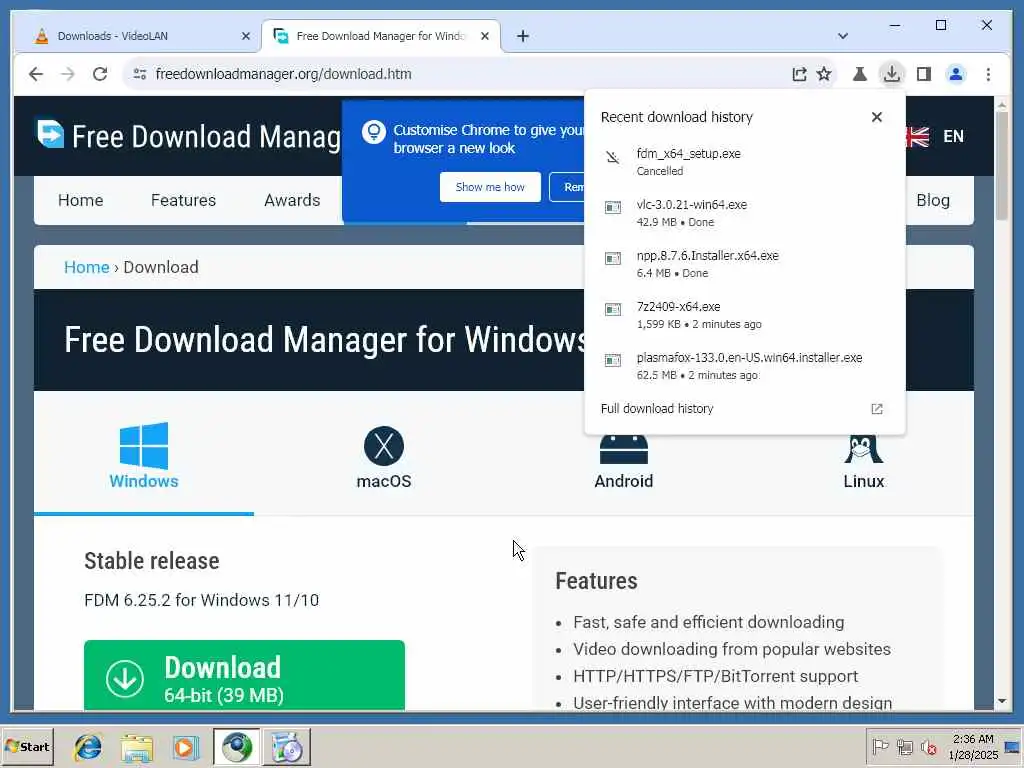Open Windows Explorer folder in taskbar
1024x768 pixels.
pyautogui.click(x=136, y=747)
